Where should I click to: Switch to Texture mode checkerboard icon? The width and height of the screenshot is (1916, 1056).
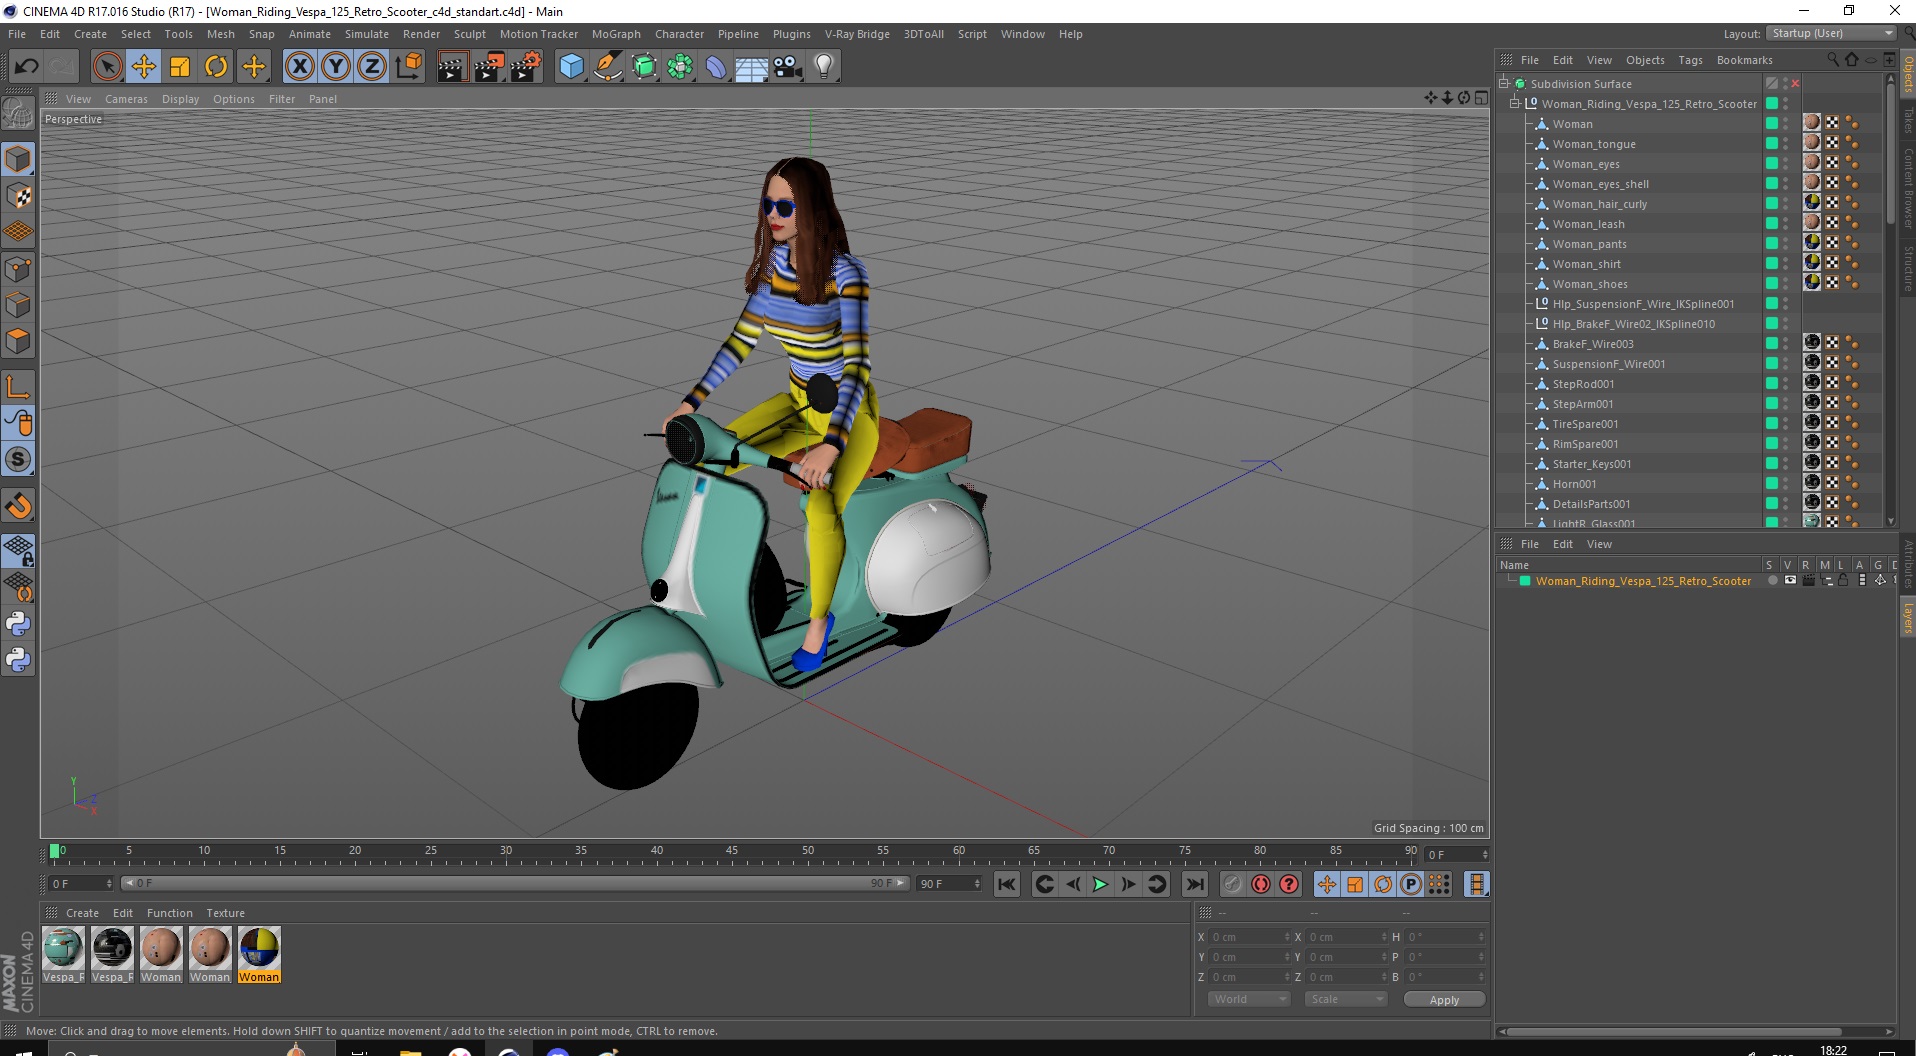(18, 196)
